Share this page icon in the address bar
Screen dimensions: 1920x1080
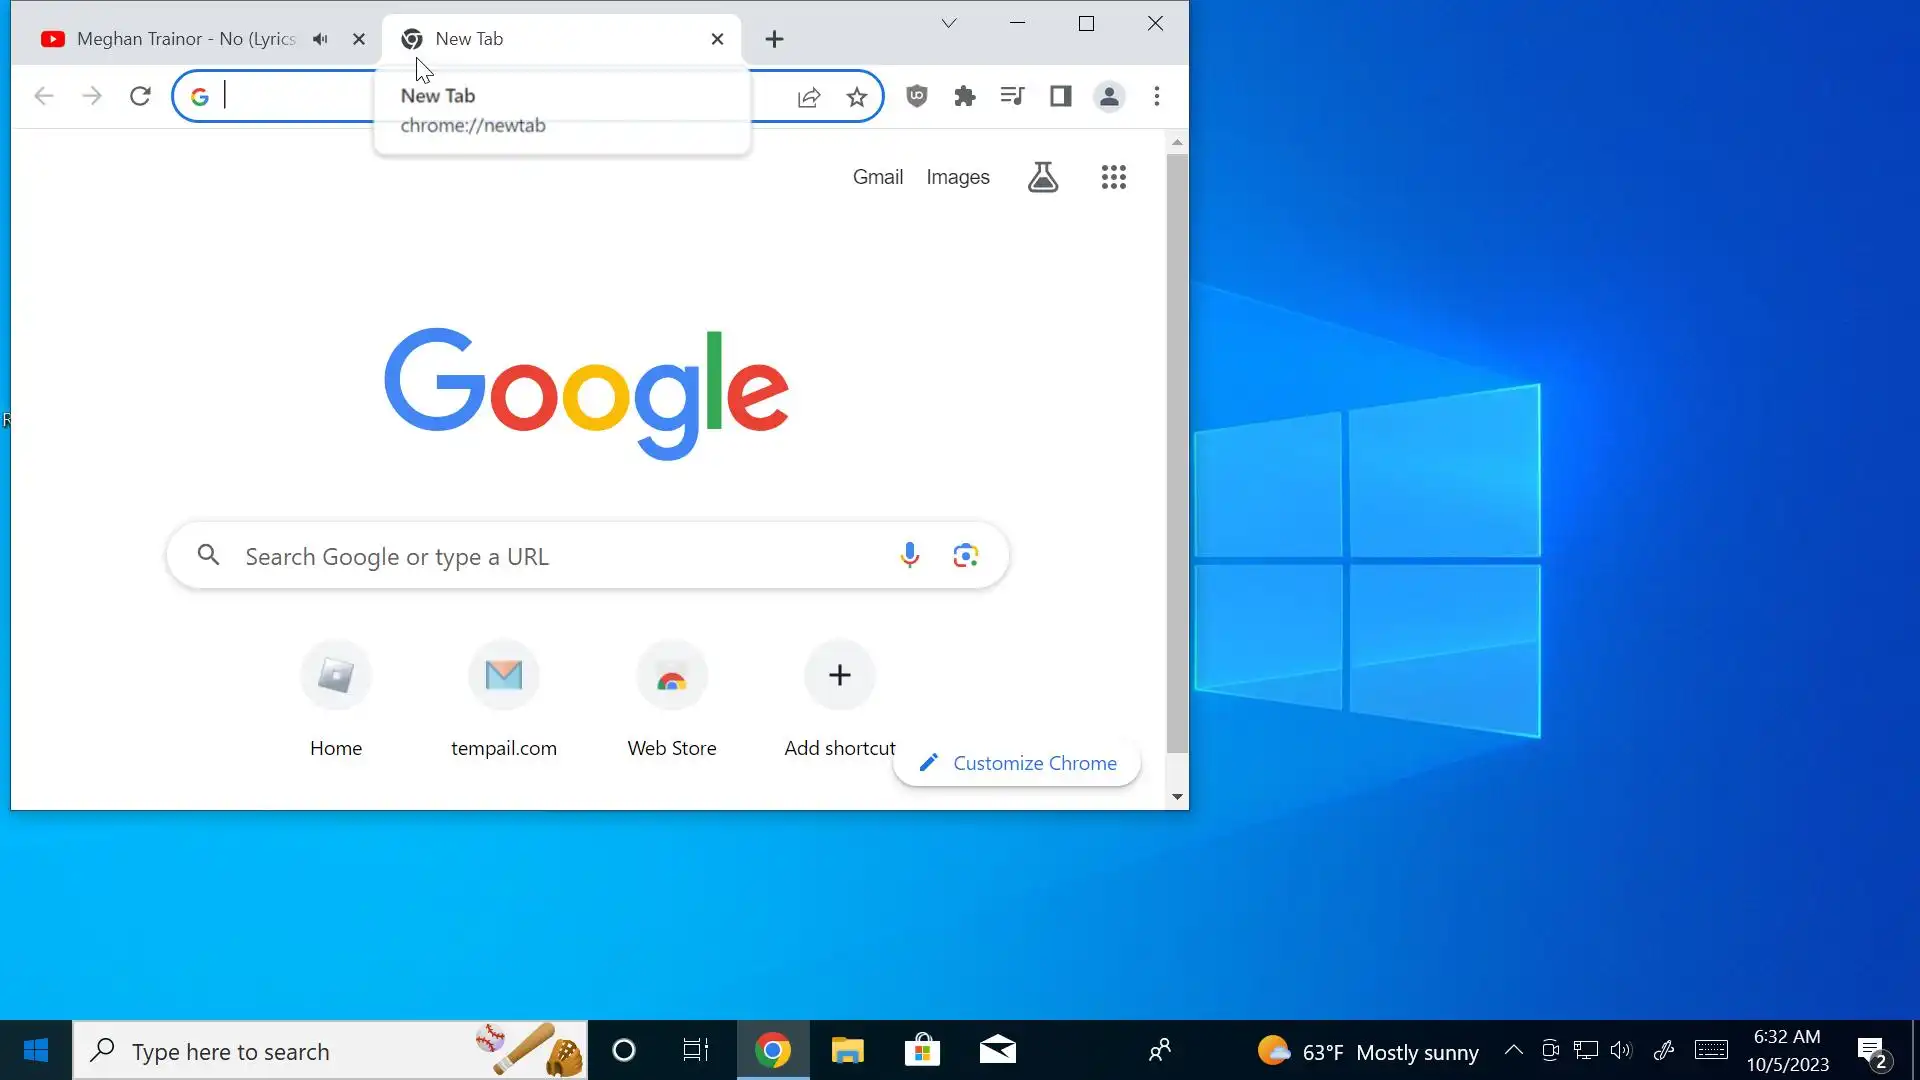[x=809, y=97]
